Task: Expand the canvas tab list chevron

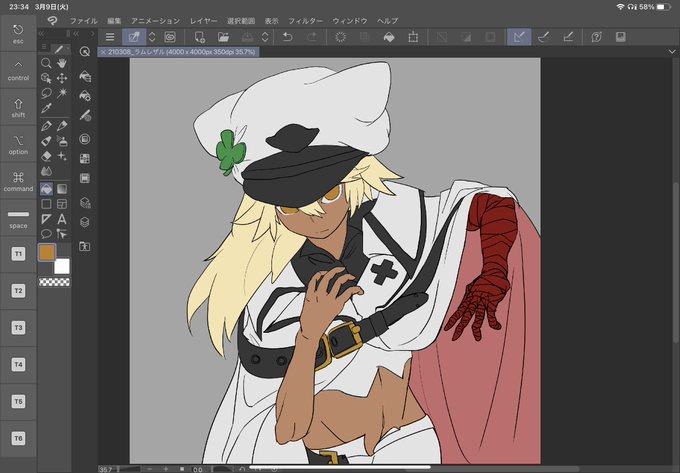Action: tap(672, 52)
